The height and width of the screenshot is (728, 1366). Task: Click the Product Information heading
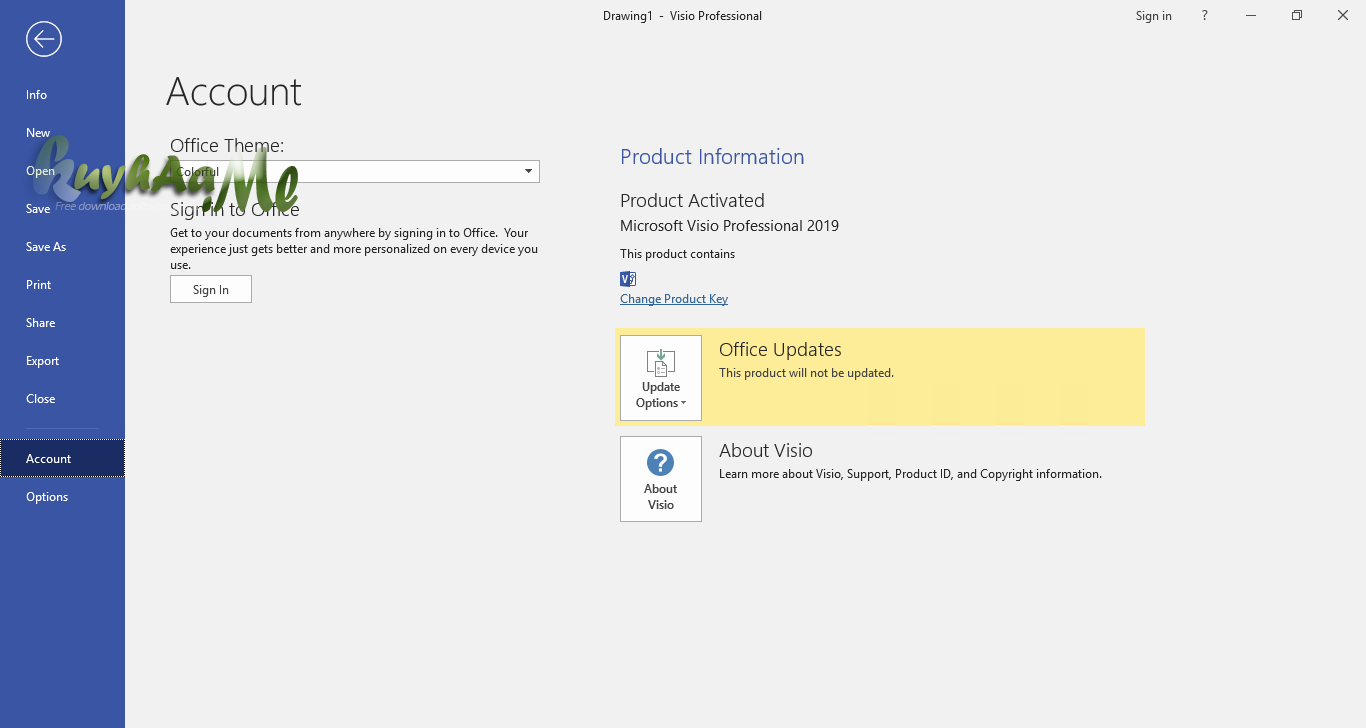click(x=712, y=157)
